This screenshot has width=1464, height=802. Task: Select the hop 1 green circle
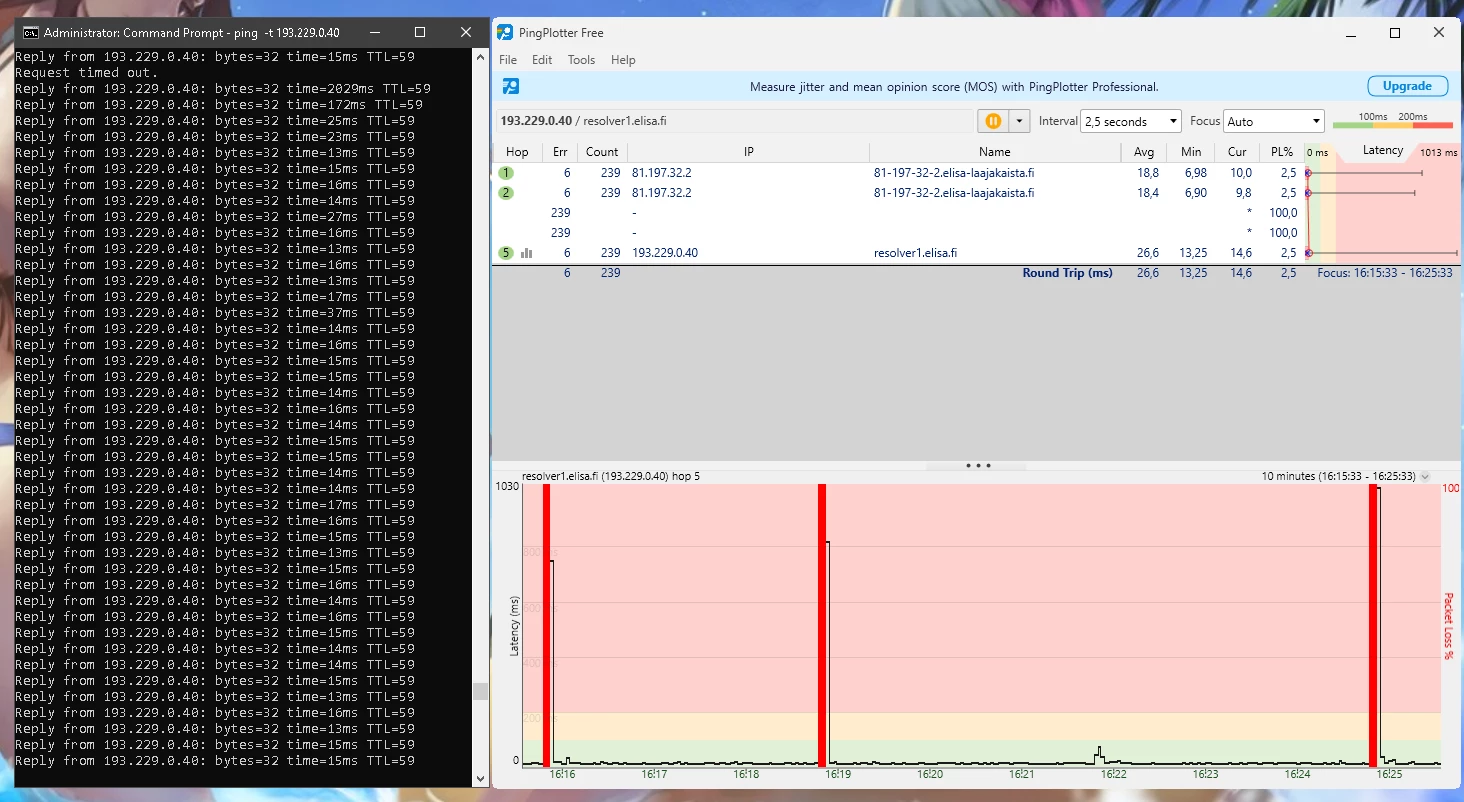point(506,173)
